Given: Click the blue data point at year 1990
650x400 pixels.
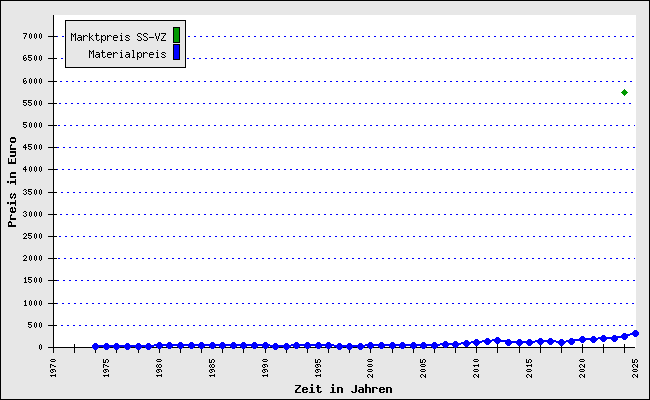Looking at the screenshot, I should pyautogui.click(x=265, y=345).
